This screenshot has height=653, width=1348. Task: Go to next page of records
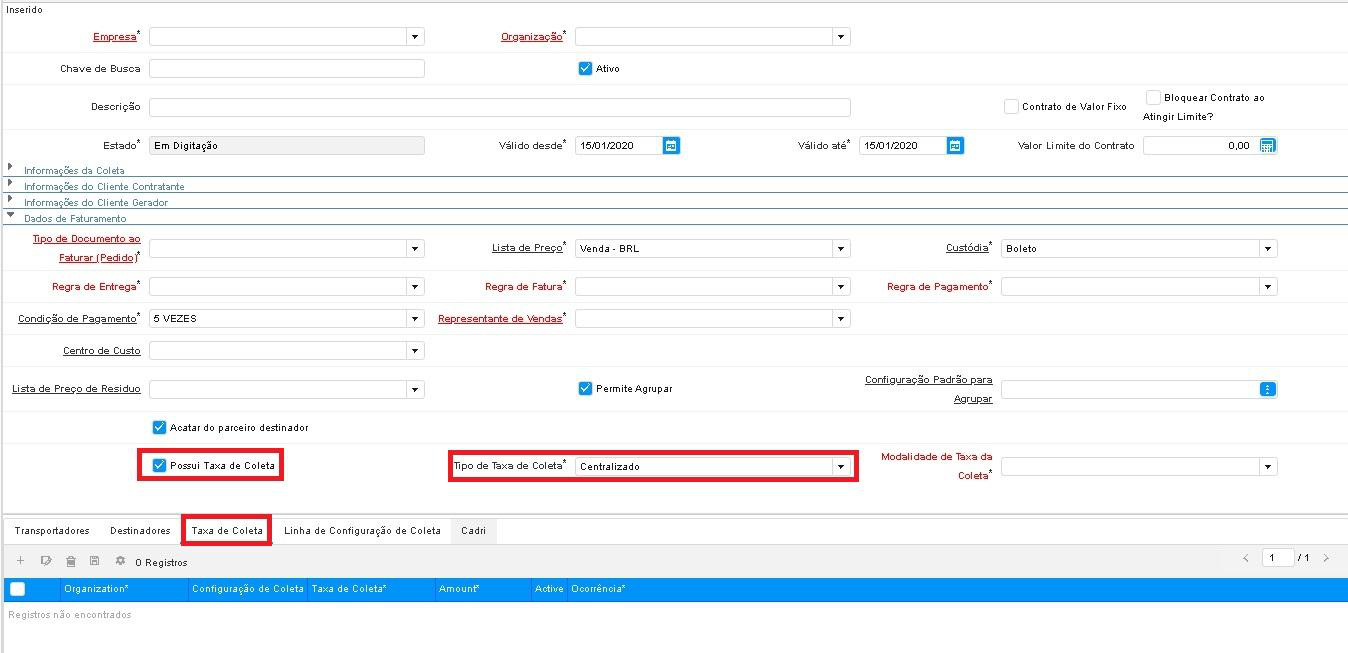point(1326,558)
